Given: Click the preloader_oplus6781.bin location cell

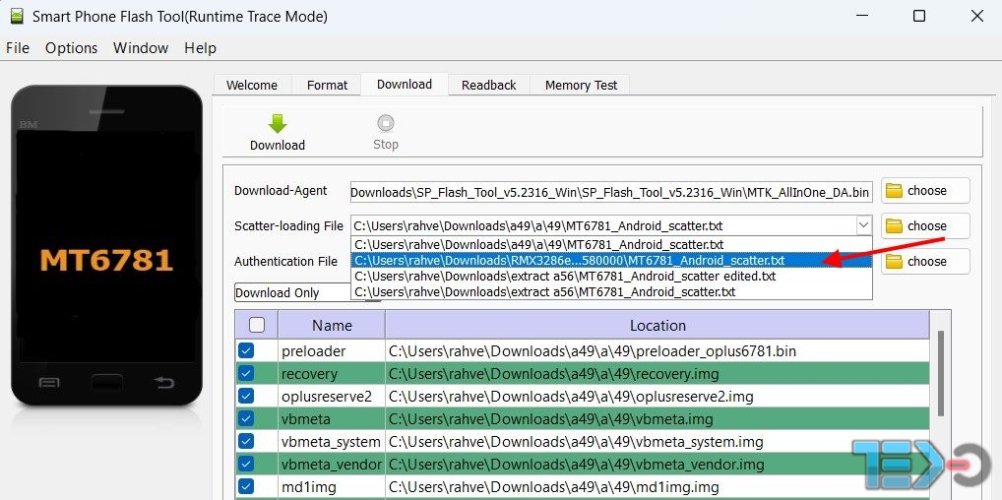Looking at the screenshot, I should 658,351.
